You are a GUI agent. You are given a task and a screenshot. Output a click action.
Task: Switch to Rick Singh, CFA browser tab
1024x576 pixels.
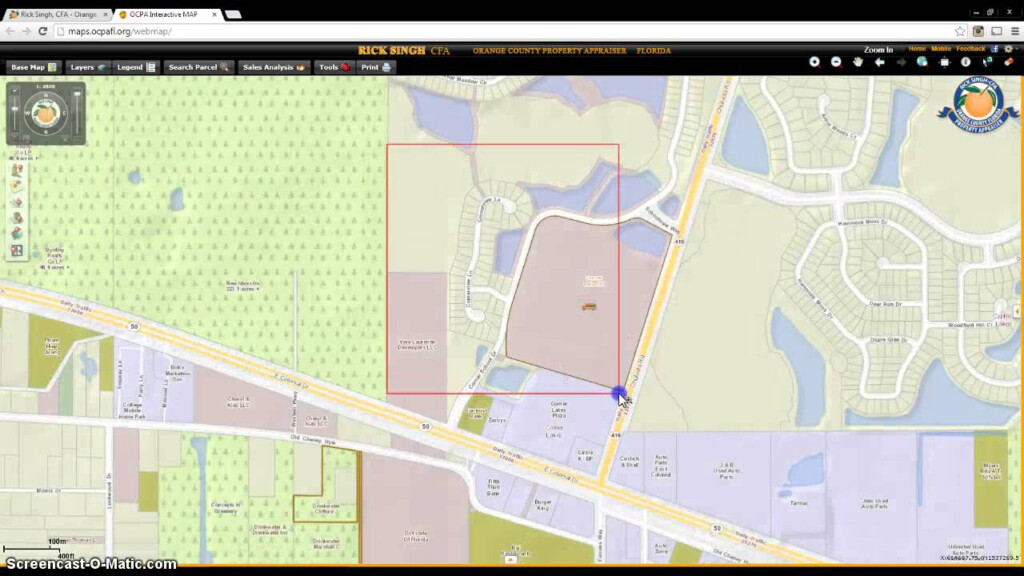pyautogui.click(x=57, y=14)
